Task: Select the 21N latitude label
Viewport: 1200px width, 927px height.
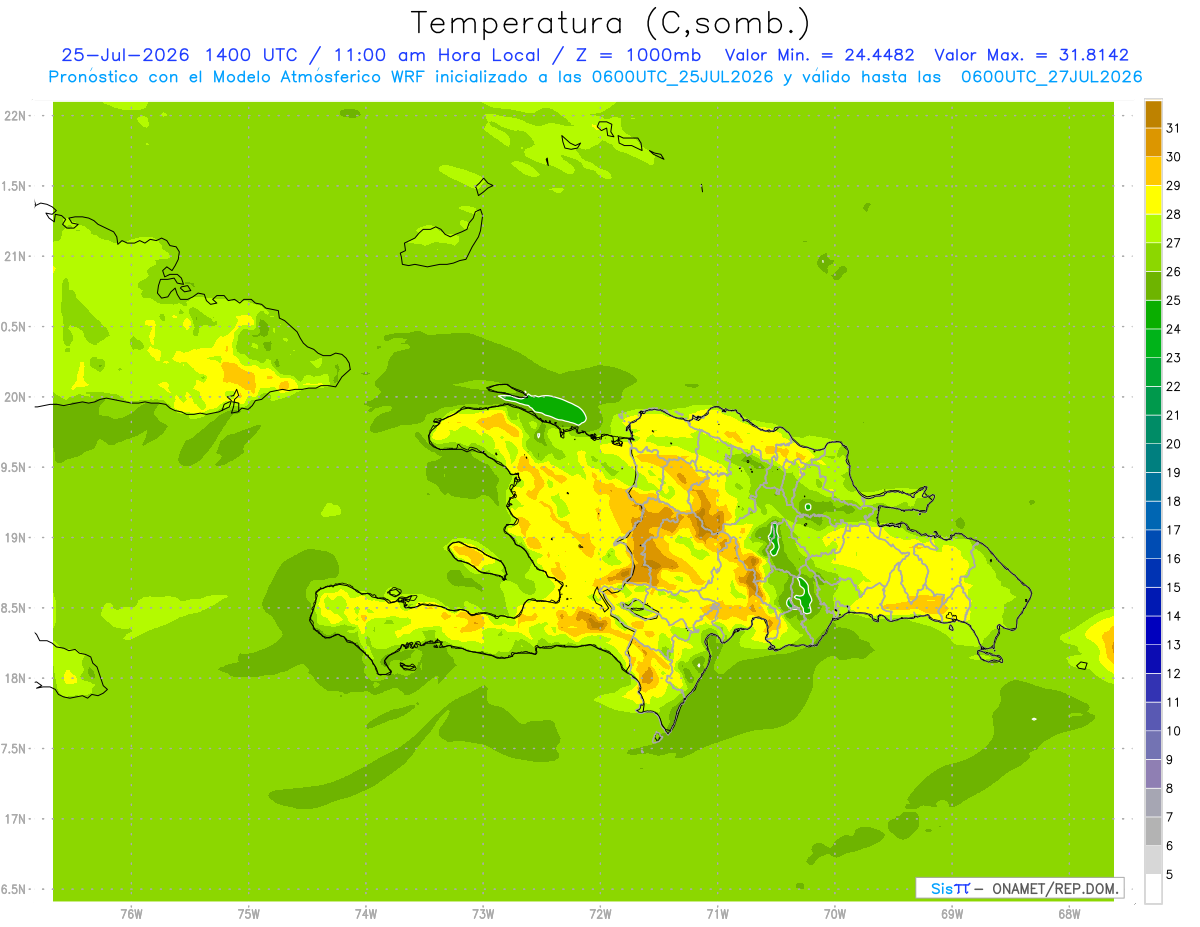Action: coord(15,256)
